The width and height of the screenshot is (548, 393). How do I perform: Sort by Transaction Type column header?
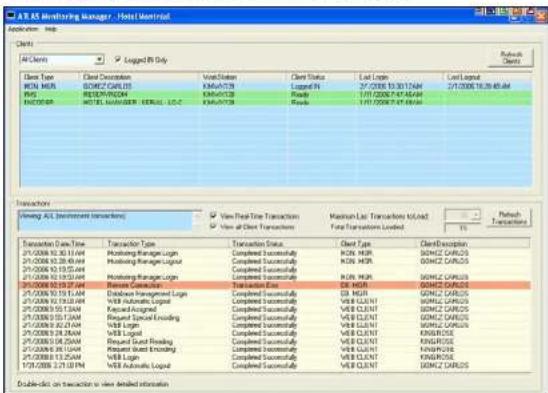166,244
